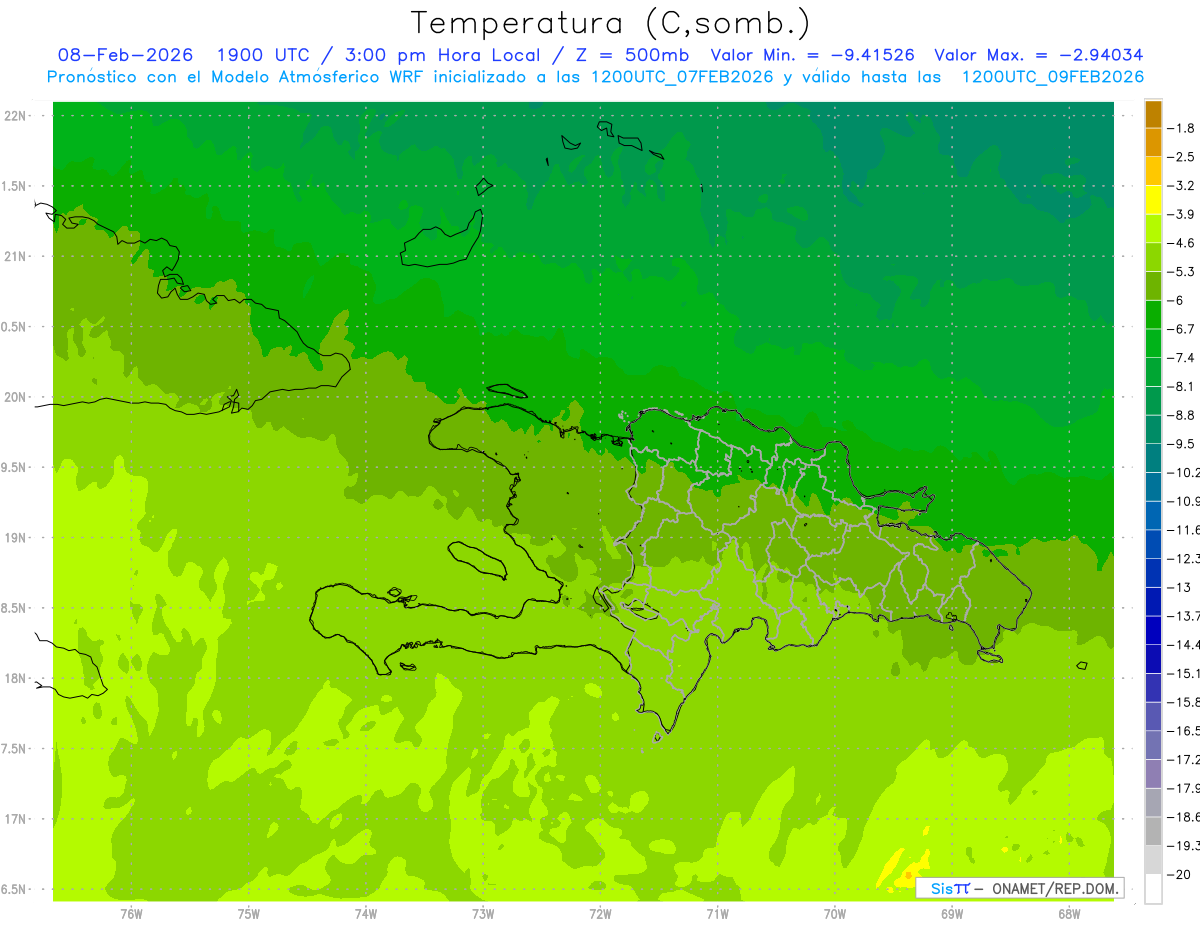Pick the white swatch below -20
1200x927 pixels.
[x=1153, y=889]
